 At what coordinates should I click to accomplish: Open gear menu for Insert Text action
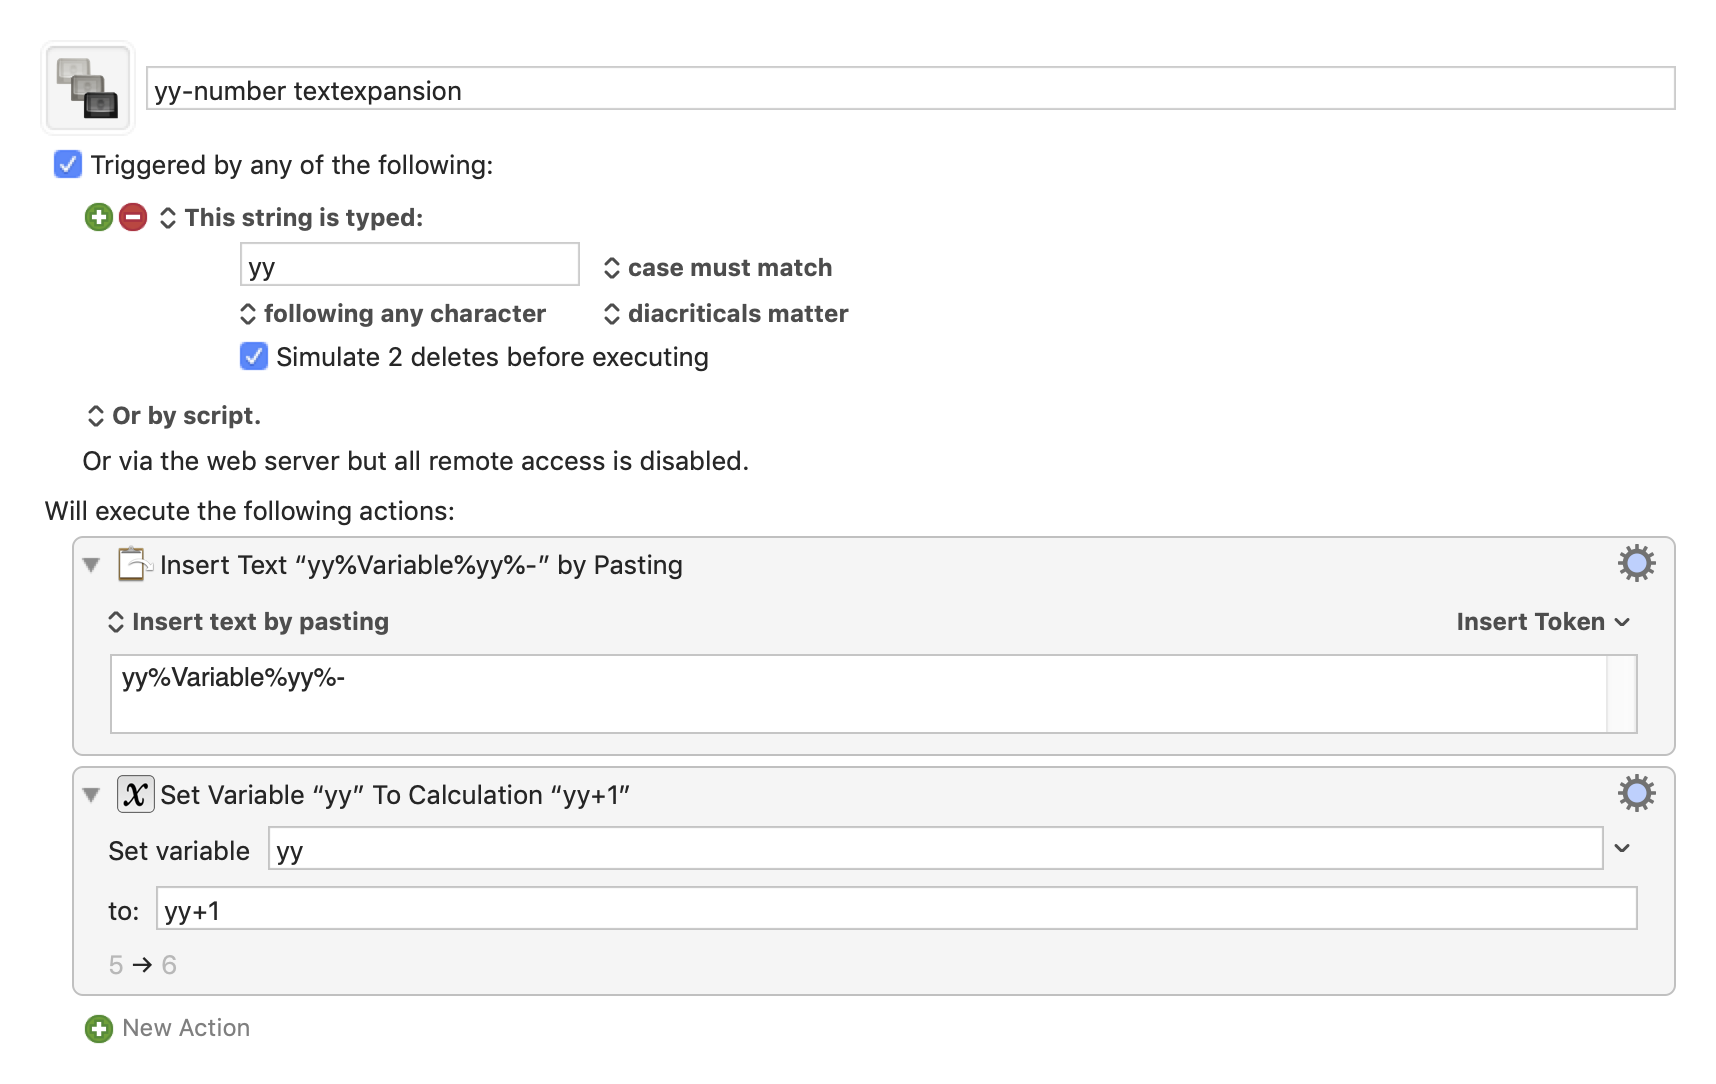[x=1636, y=564]
